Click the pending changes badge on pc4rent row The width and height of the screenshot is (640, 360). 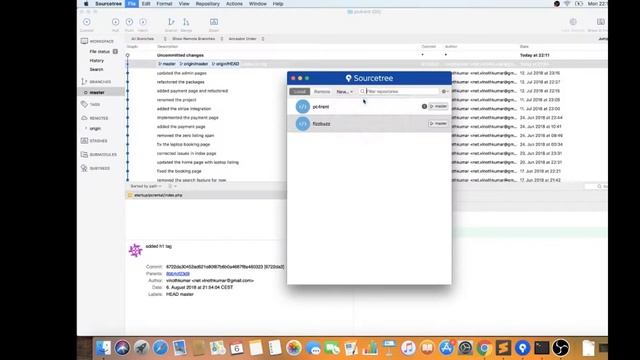click(x=424, y=107)
